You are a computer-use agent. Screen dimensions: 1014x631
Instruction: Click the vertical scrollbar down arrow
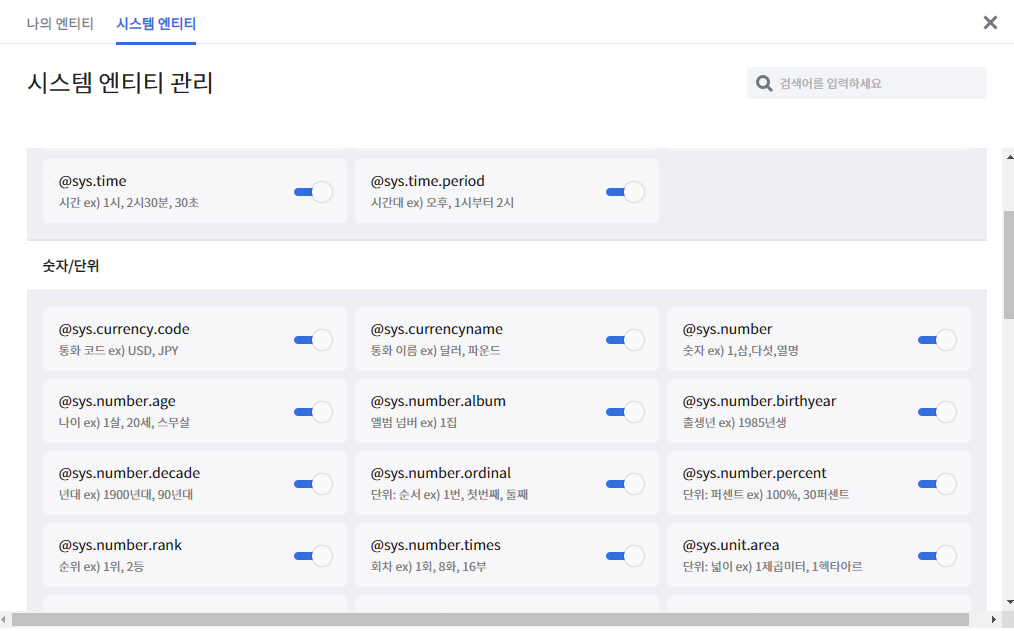1009,602
